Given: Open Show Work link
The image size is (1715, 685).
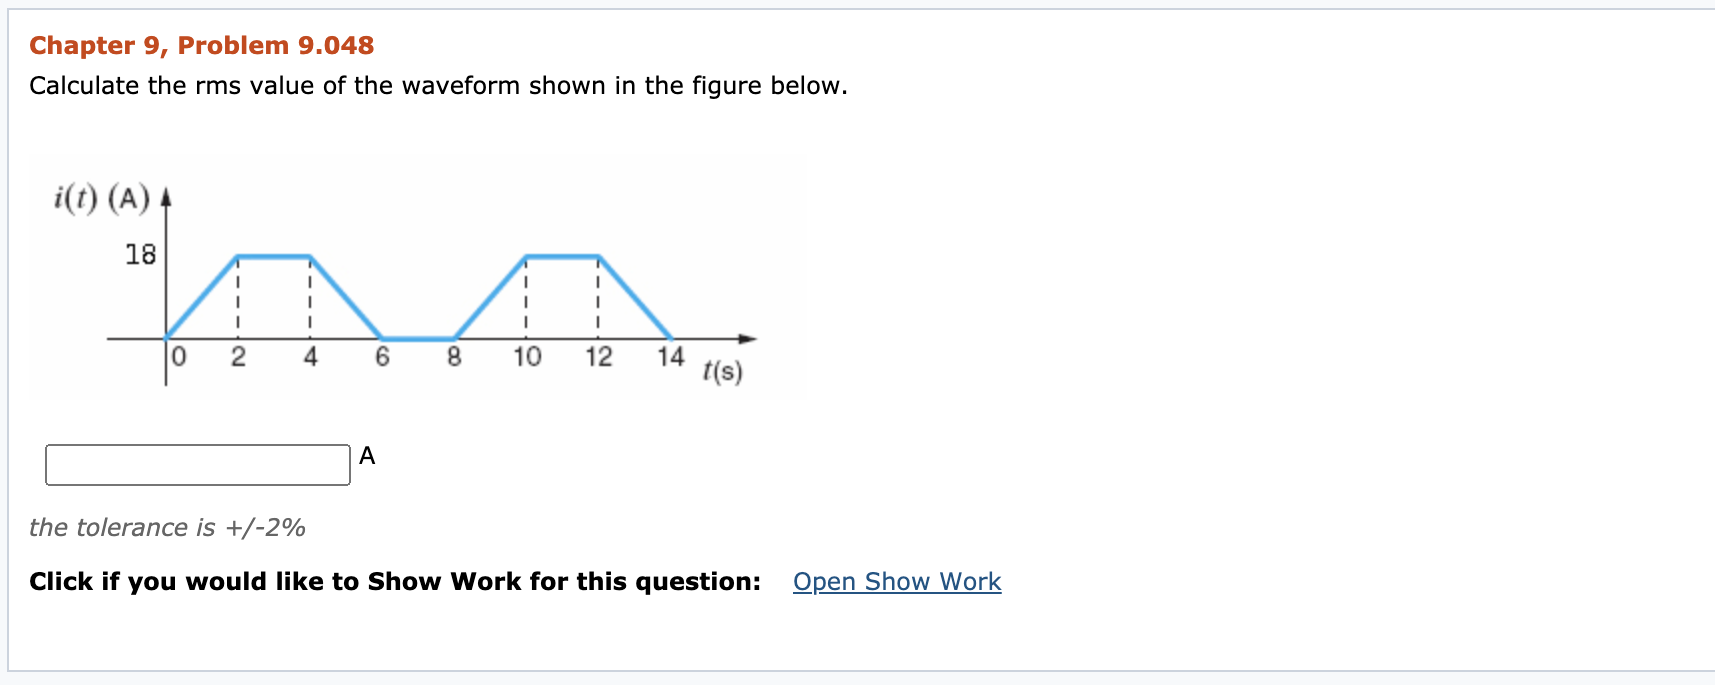Looking at the screenshot, I should point(897,581).
